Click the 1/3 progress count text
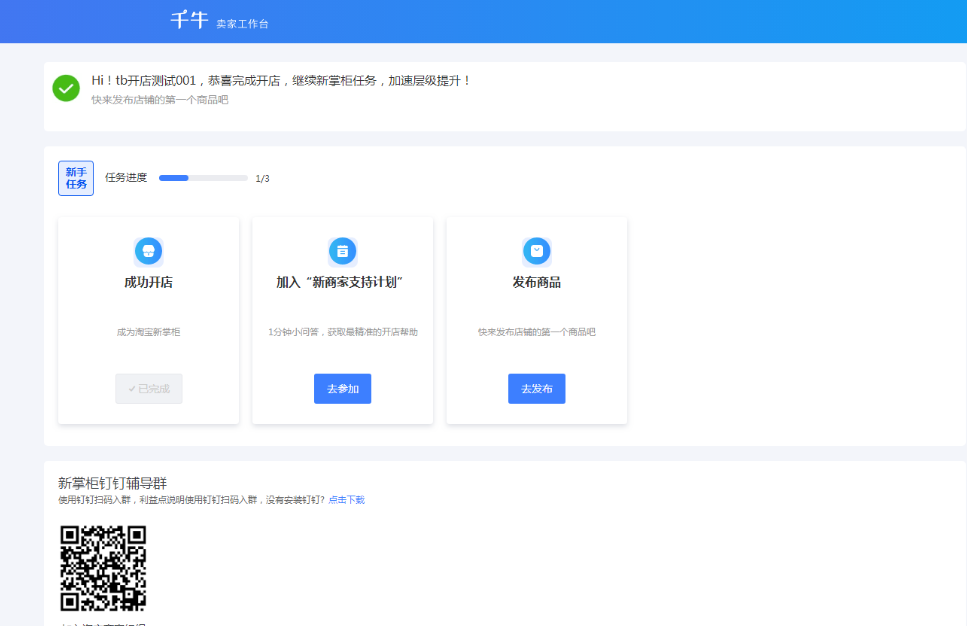 [262, 179]
